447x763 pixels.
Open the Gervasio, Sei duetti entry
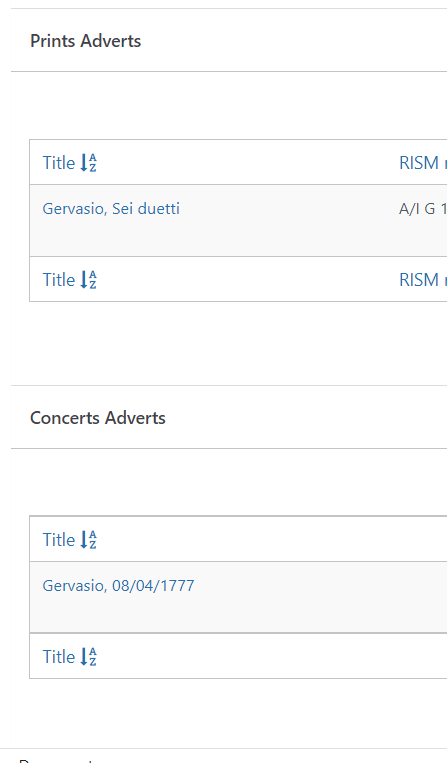111,208
